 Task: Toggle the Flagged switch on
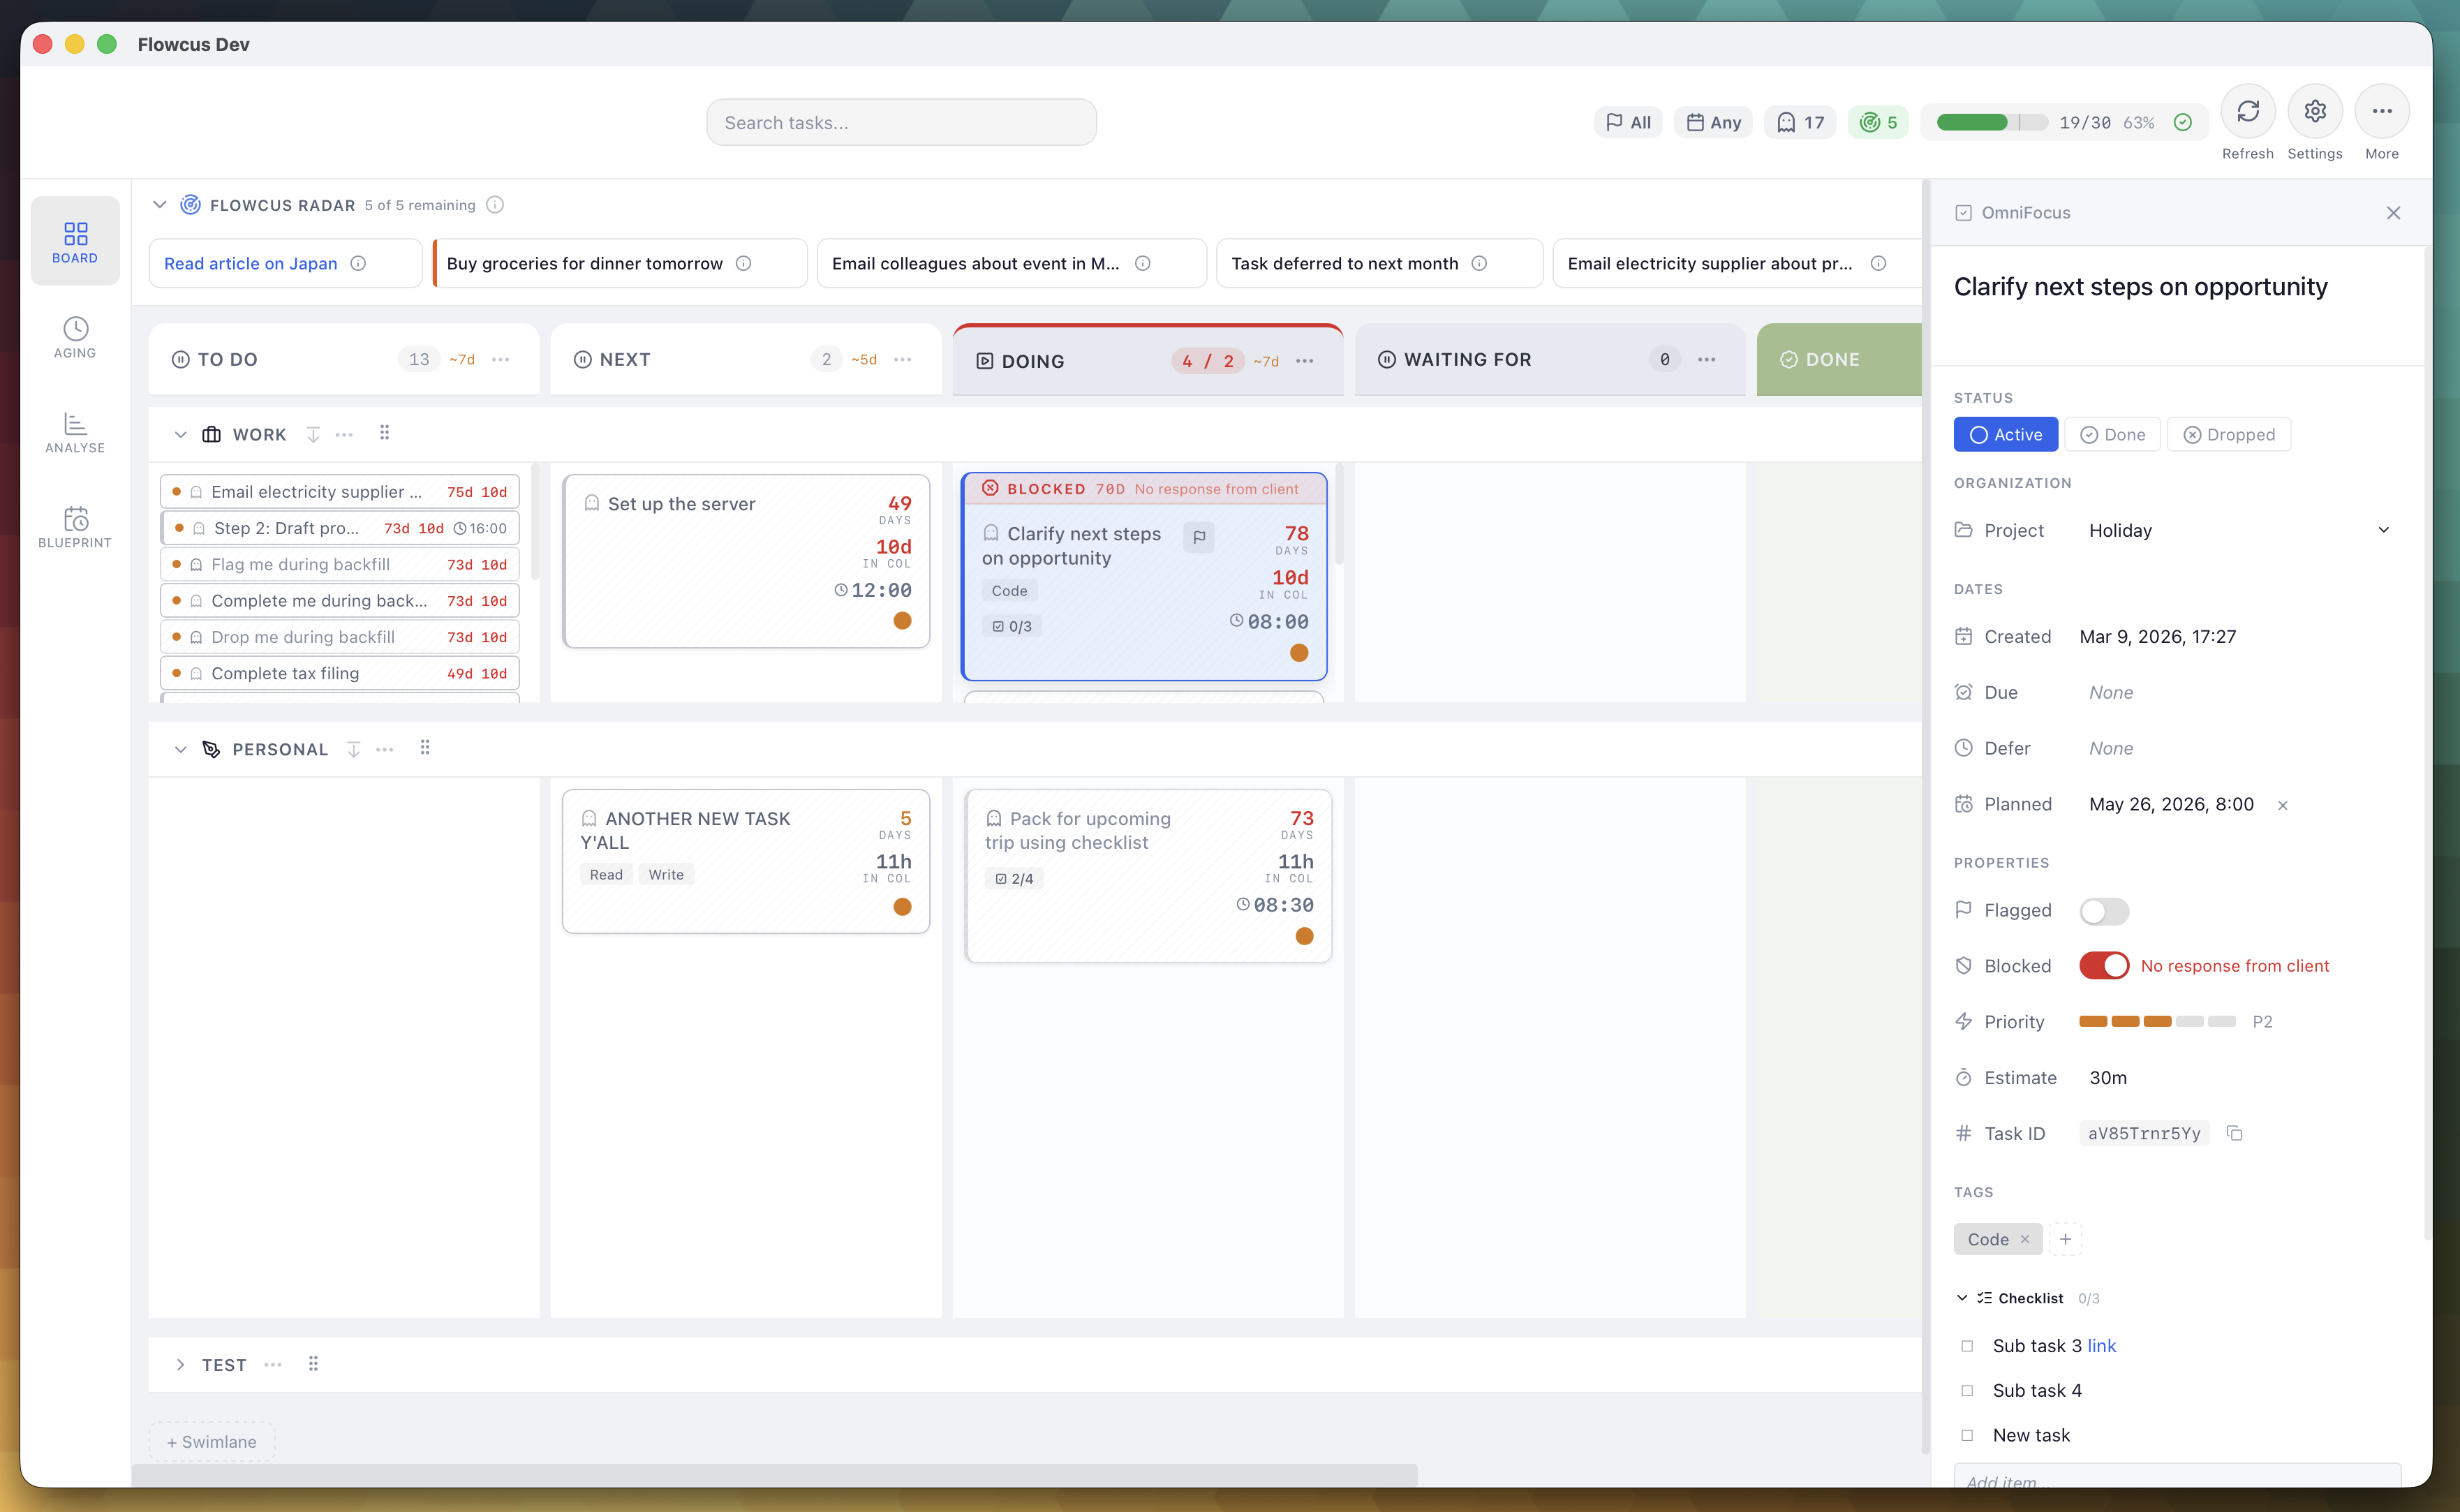2104,910
